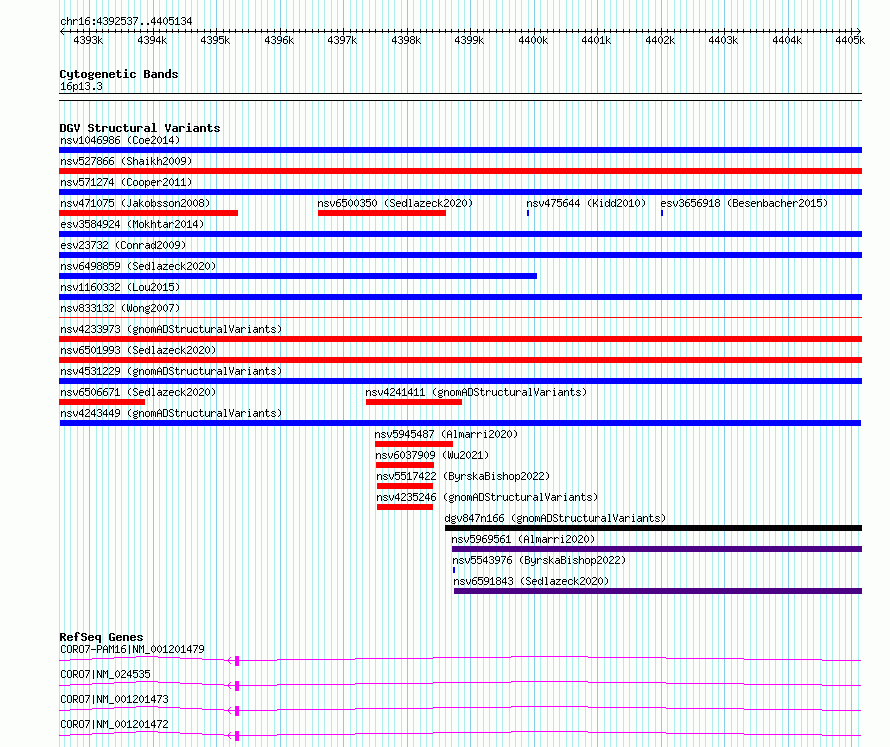Open nsv5517422 (ByrskaBishop2022) label
890x747 pixels.
(463, 476)
